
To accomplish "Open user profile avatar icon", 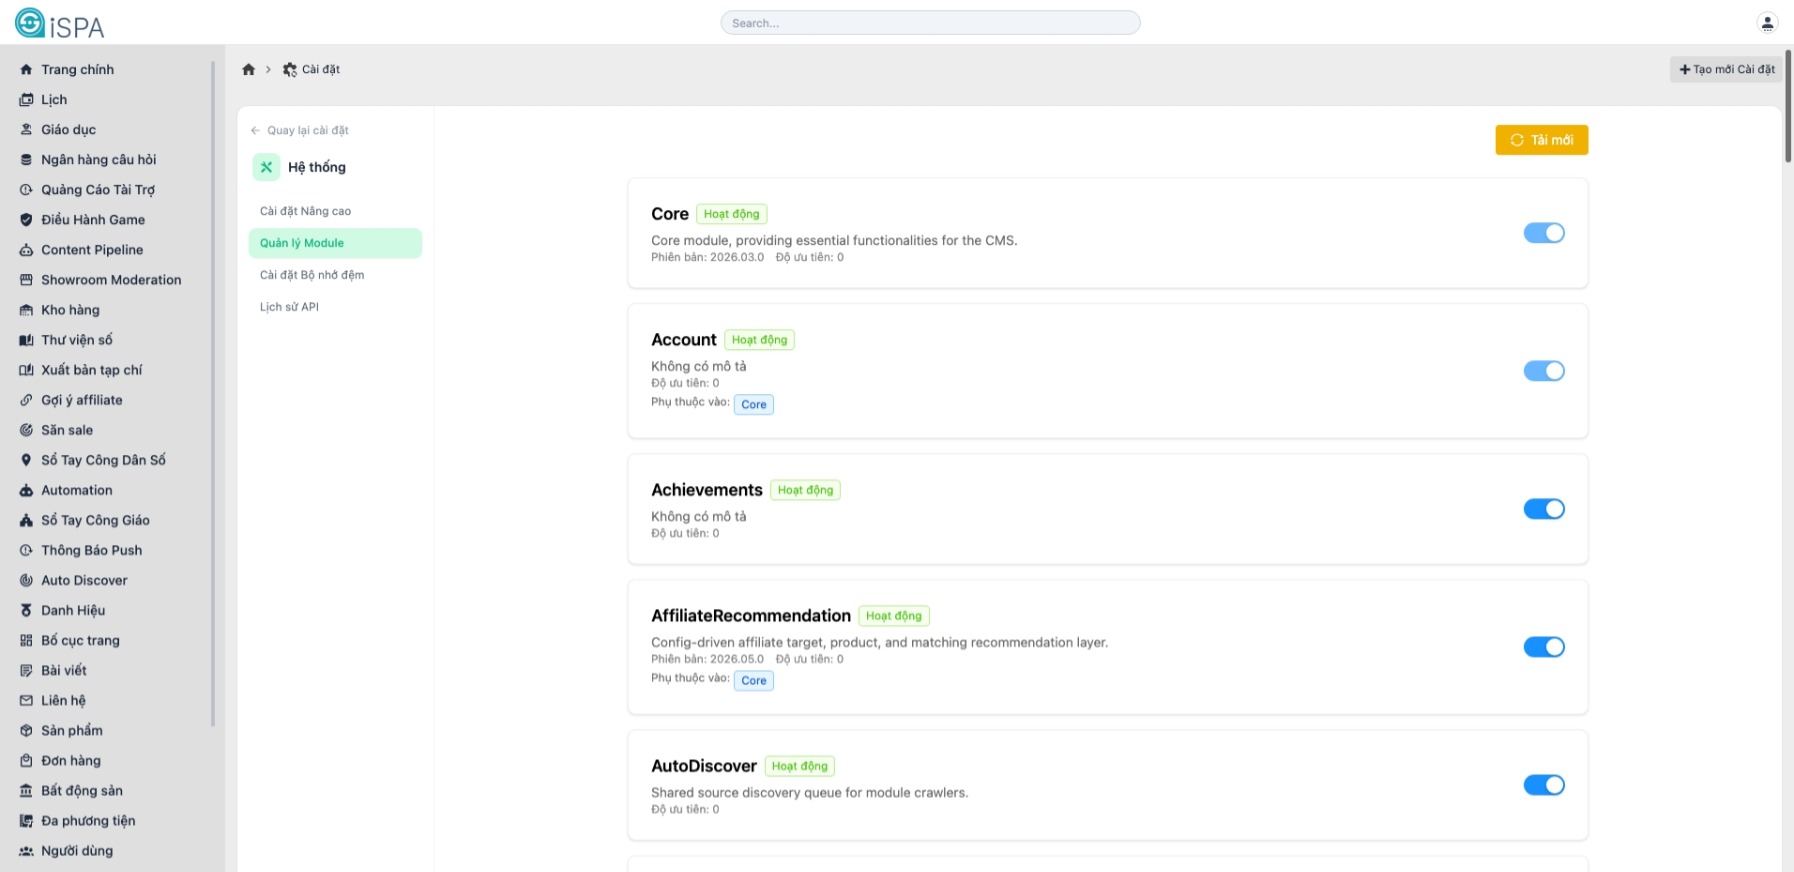I will pyautogui.click(x=1767, y=22).
